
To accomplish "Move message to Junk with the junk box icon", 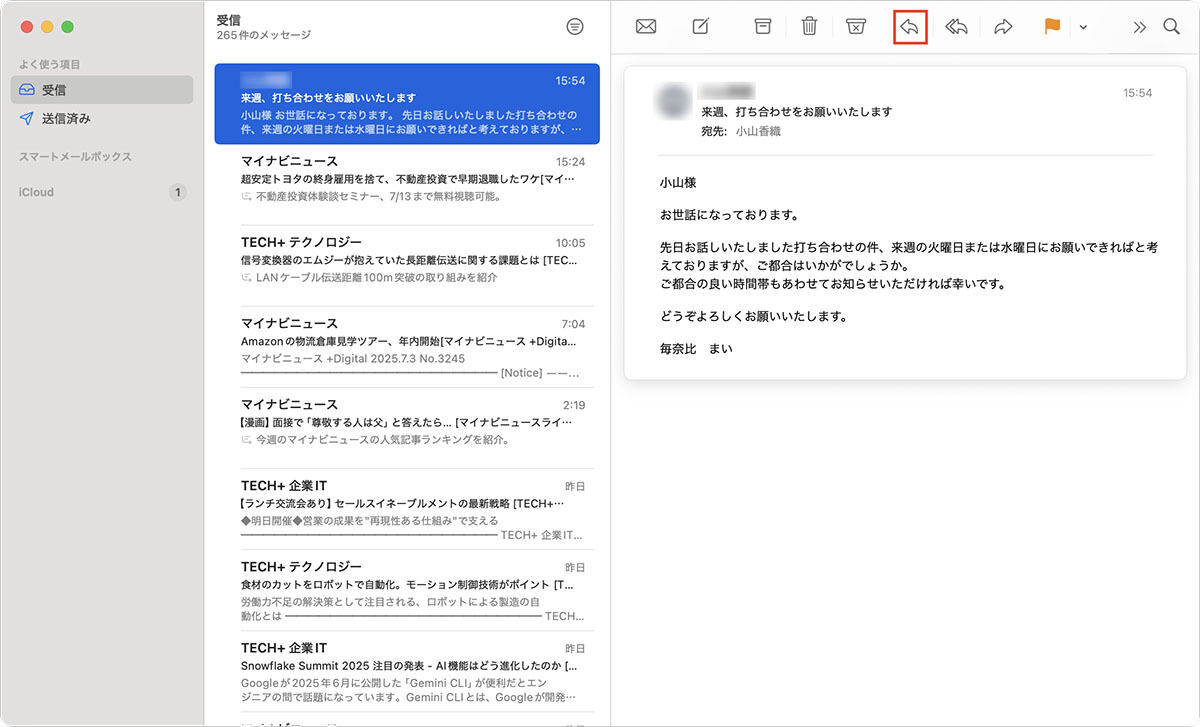I will pos(856,27).
